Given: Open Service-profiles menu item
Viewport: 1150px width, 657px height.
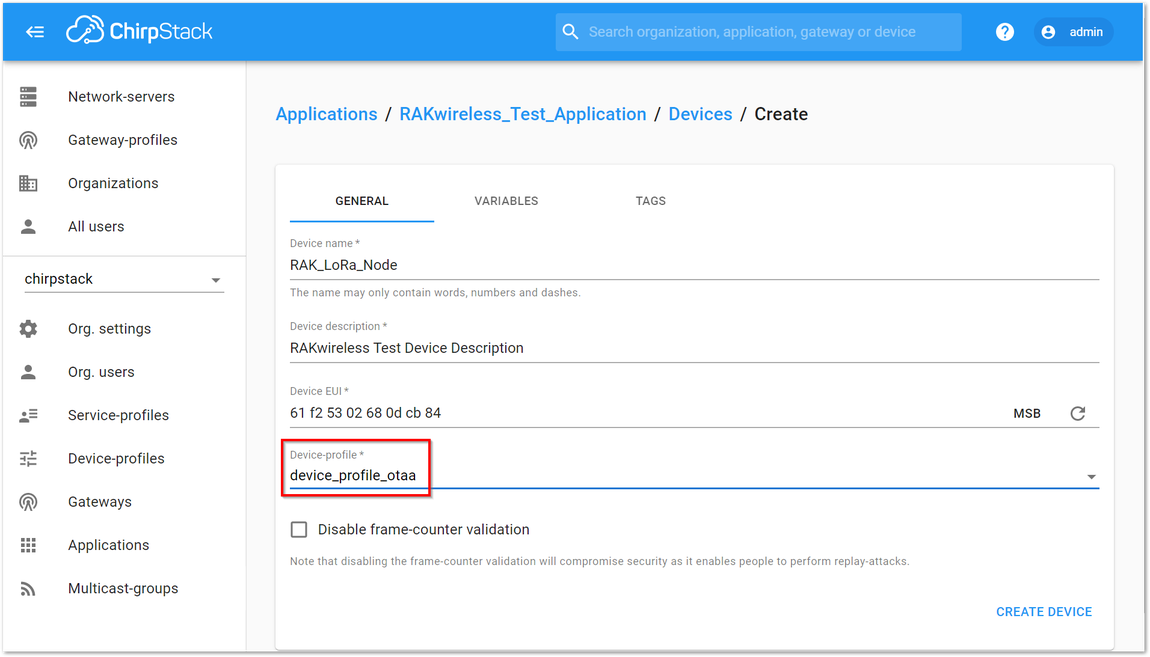Looking at the screenshot, I should [x=118, y=415].
